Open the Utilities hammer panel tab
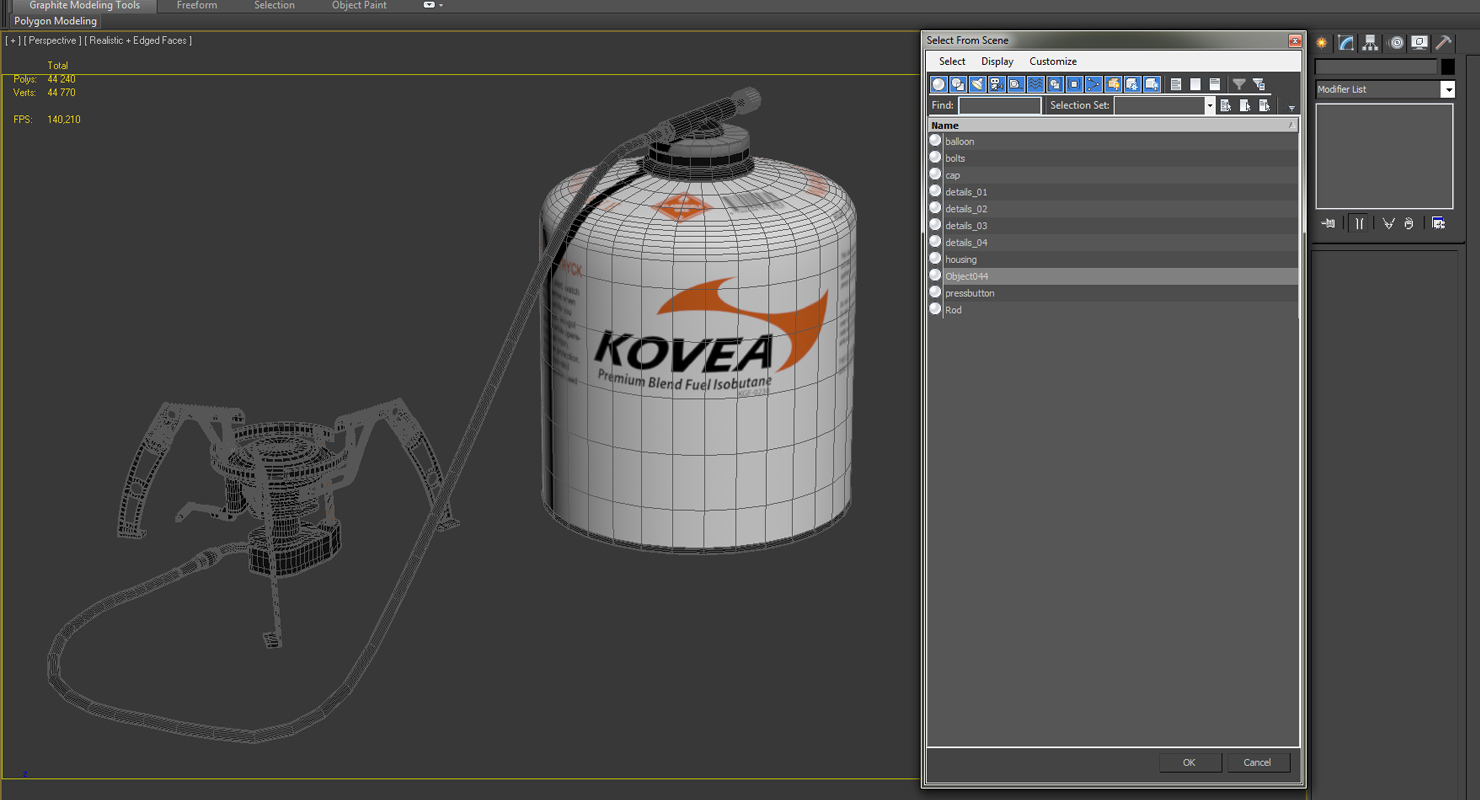Viewport: 1480px width, 800px height. point(1443,43)
